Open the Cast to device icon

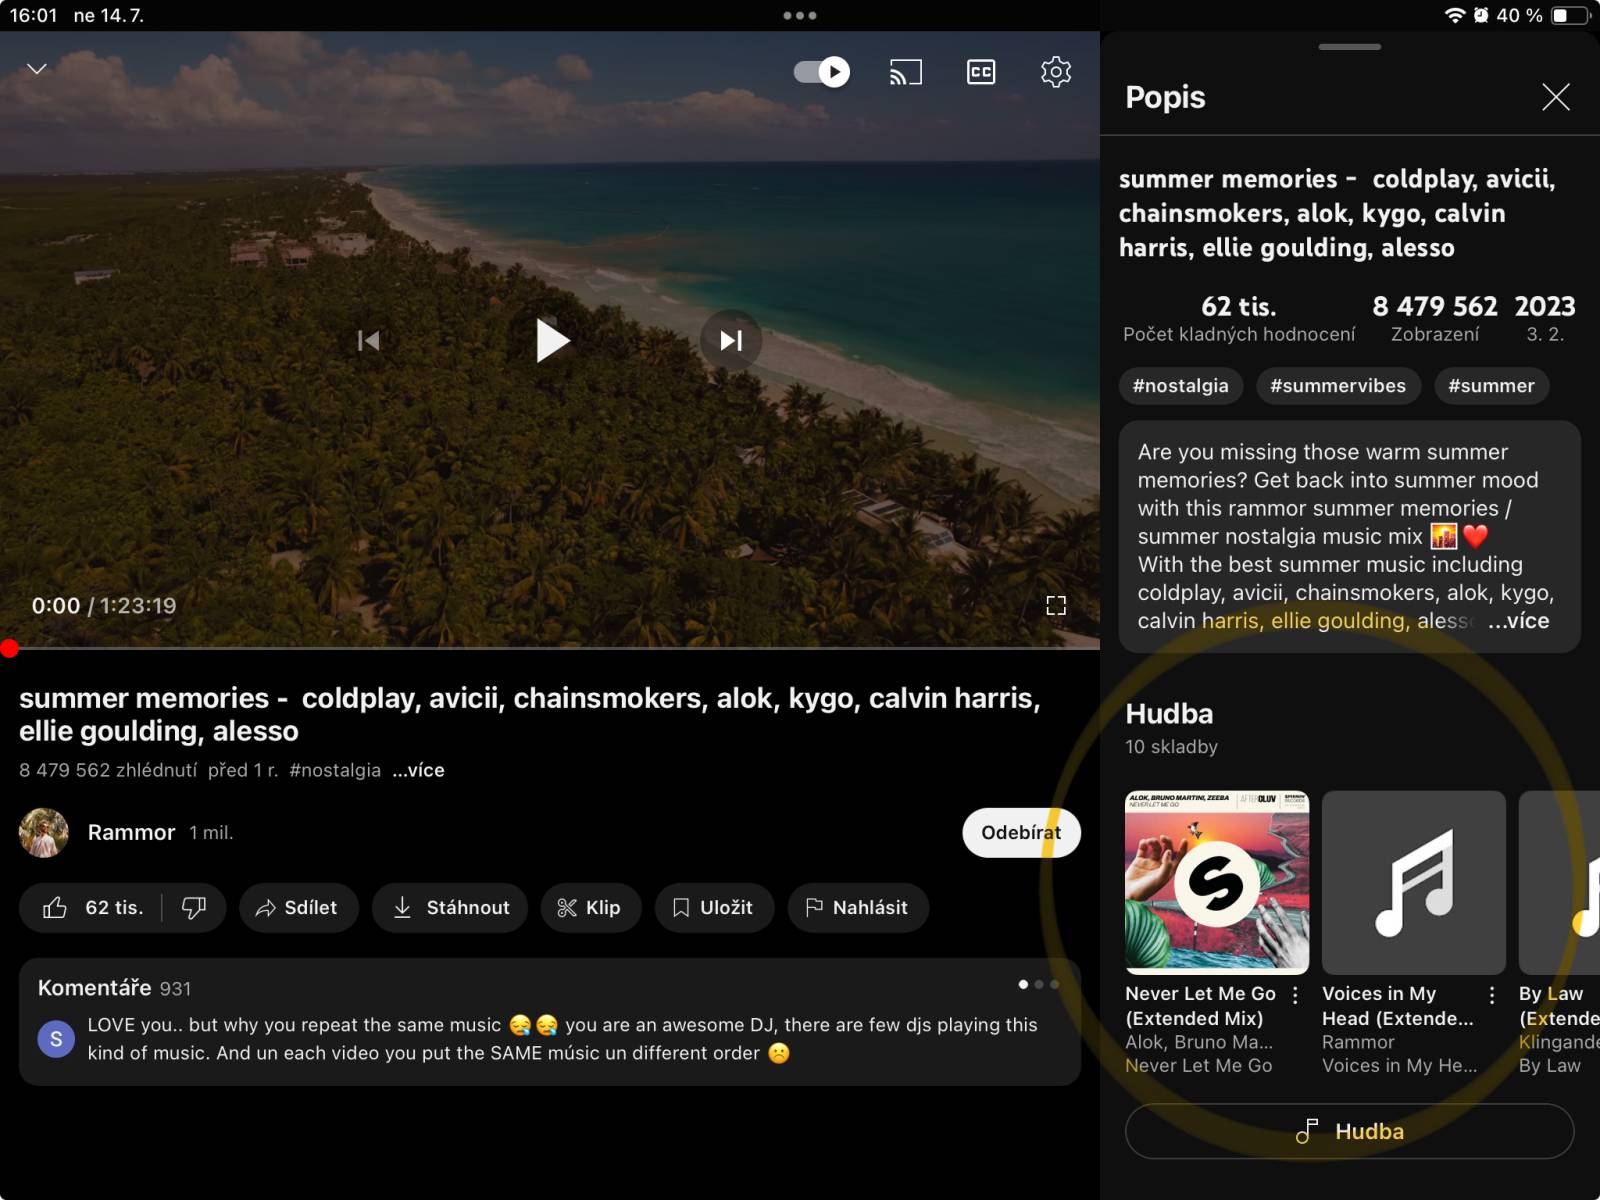click(905, 72)
